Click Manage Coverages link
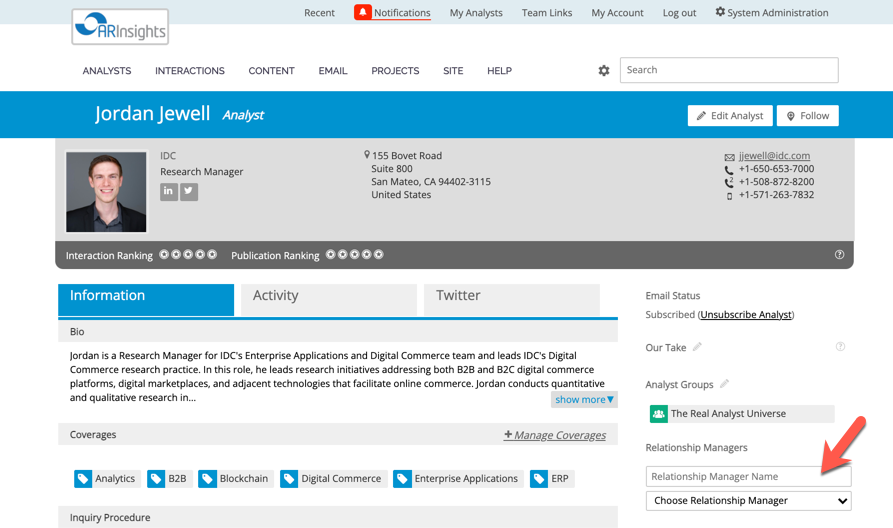Viewport: 893px width, 528px height. (x=555, y=435)
